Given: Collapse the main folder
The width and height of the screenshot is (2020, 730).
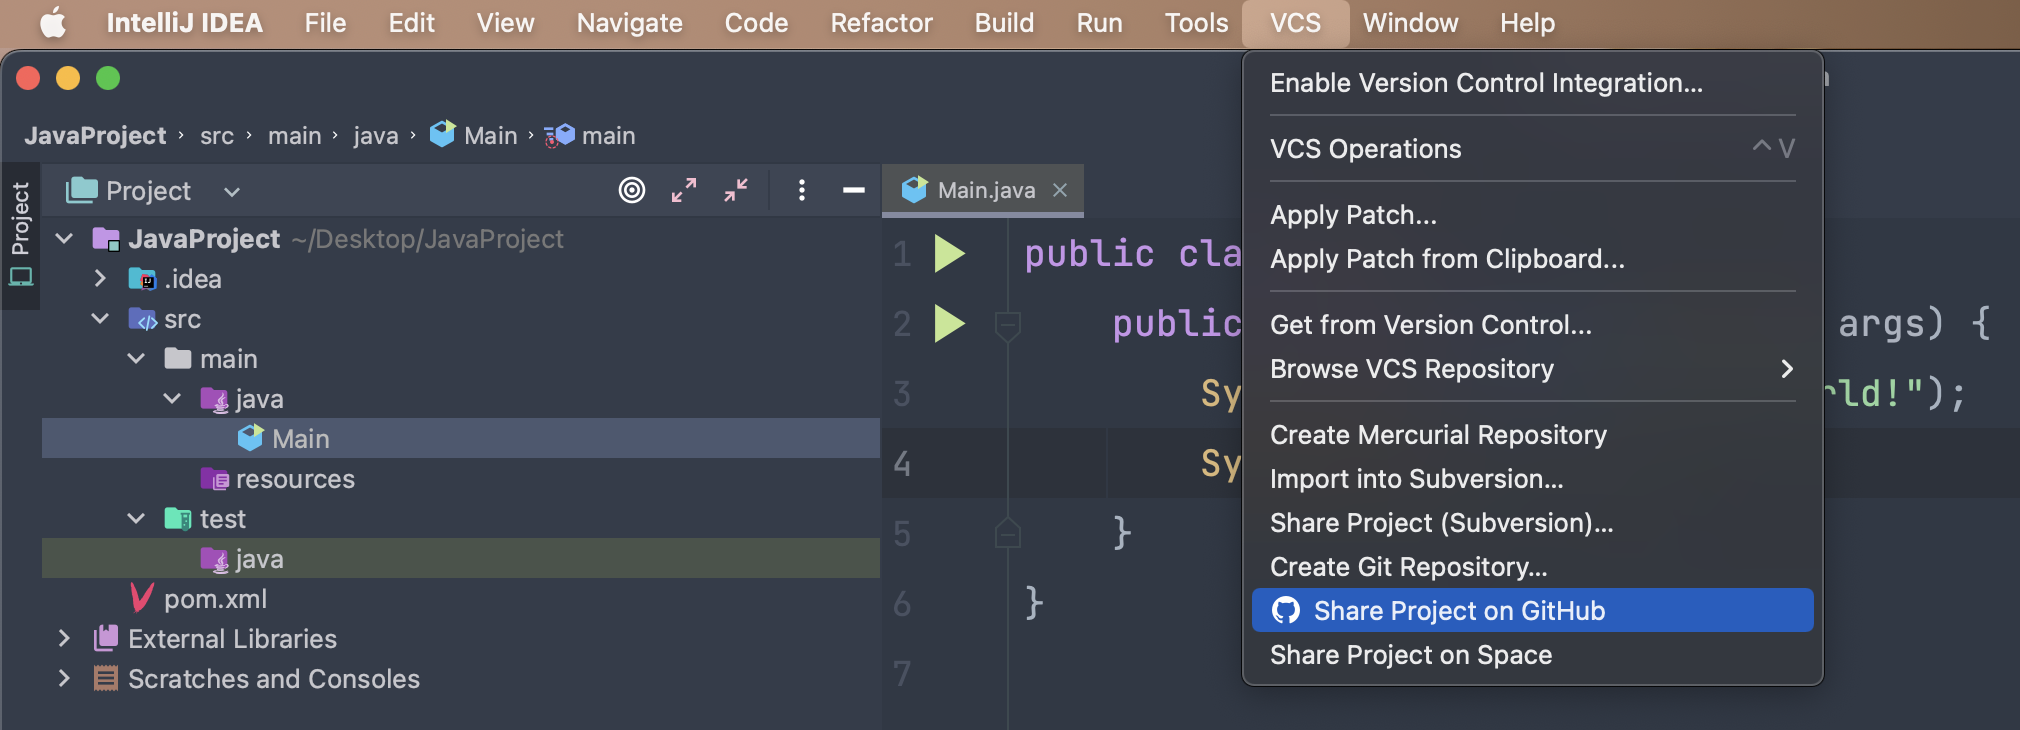Looking at the screenshot, I should (136, 358).
